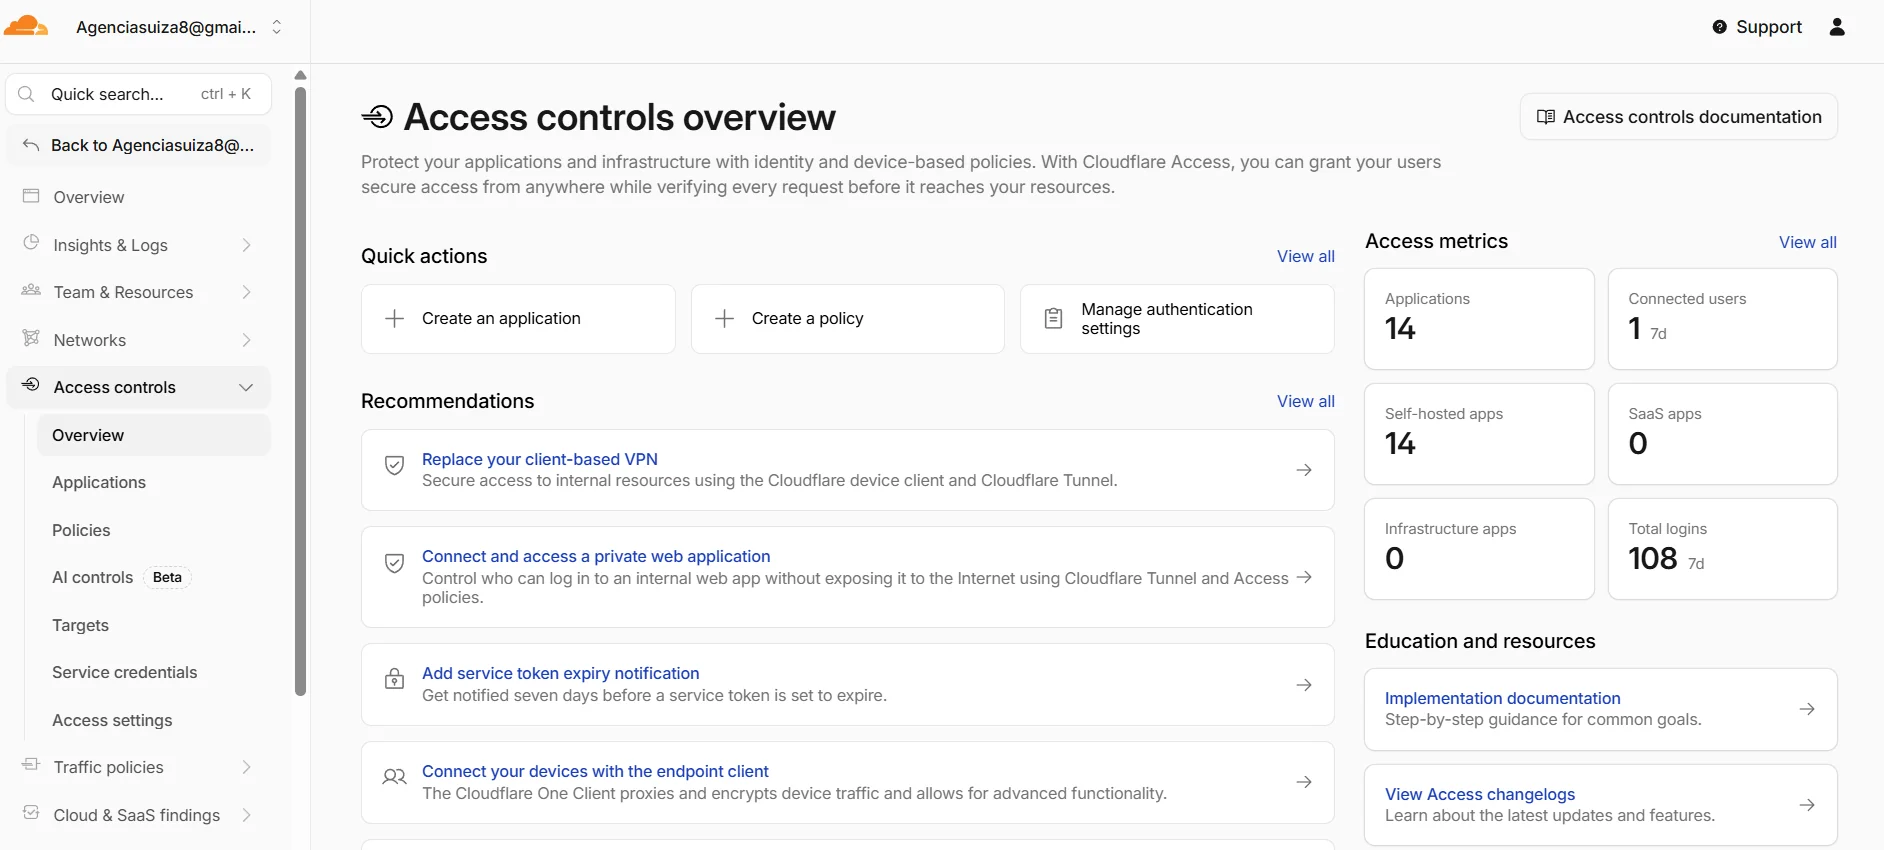
Task: Click the shield icon on Connect and access a private web application
Action: tap(395, 563)
